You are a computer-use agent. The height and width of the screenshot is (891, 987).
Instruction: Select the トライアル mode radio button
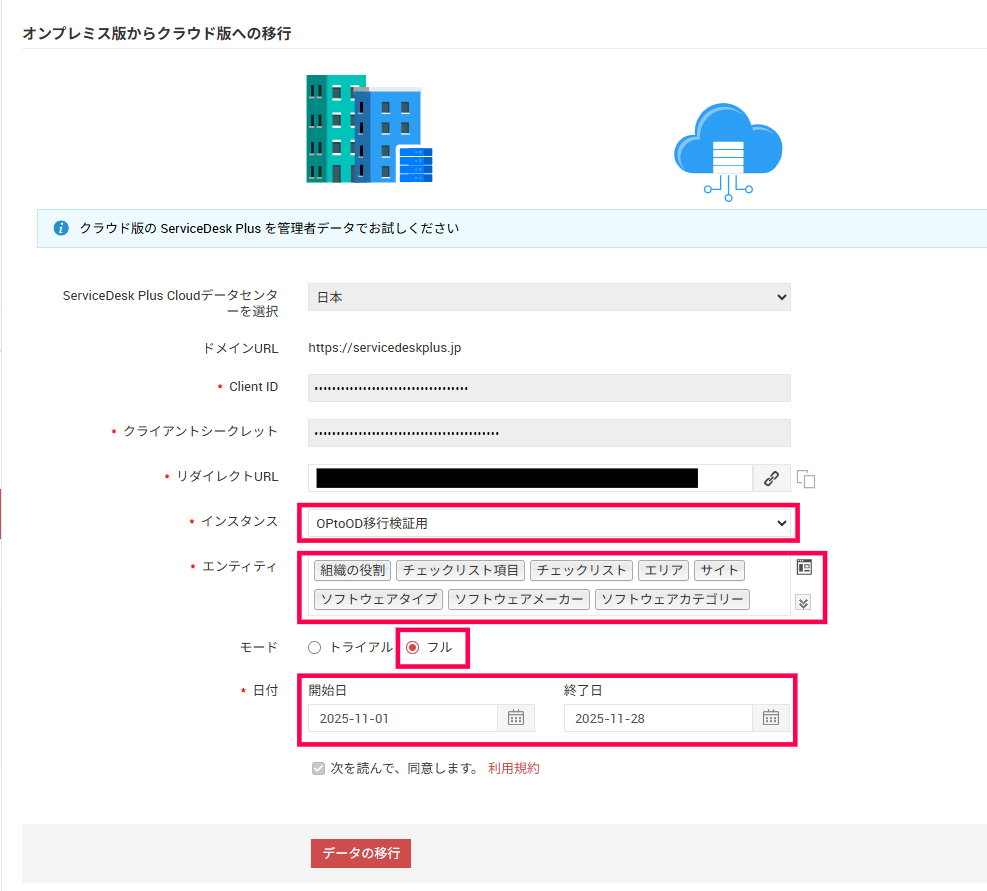click(315, 648)
